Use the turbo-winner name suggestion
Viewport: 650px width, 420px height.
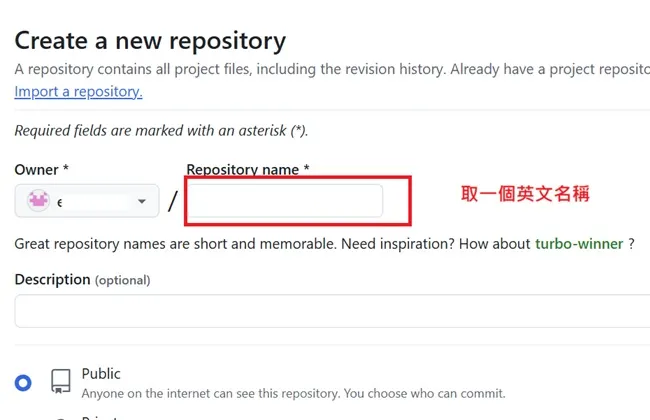click(579, 244)
